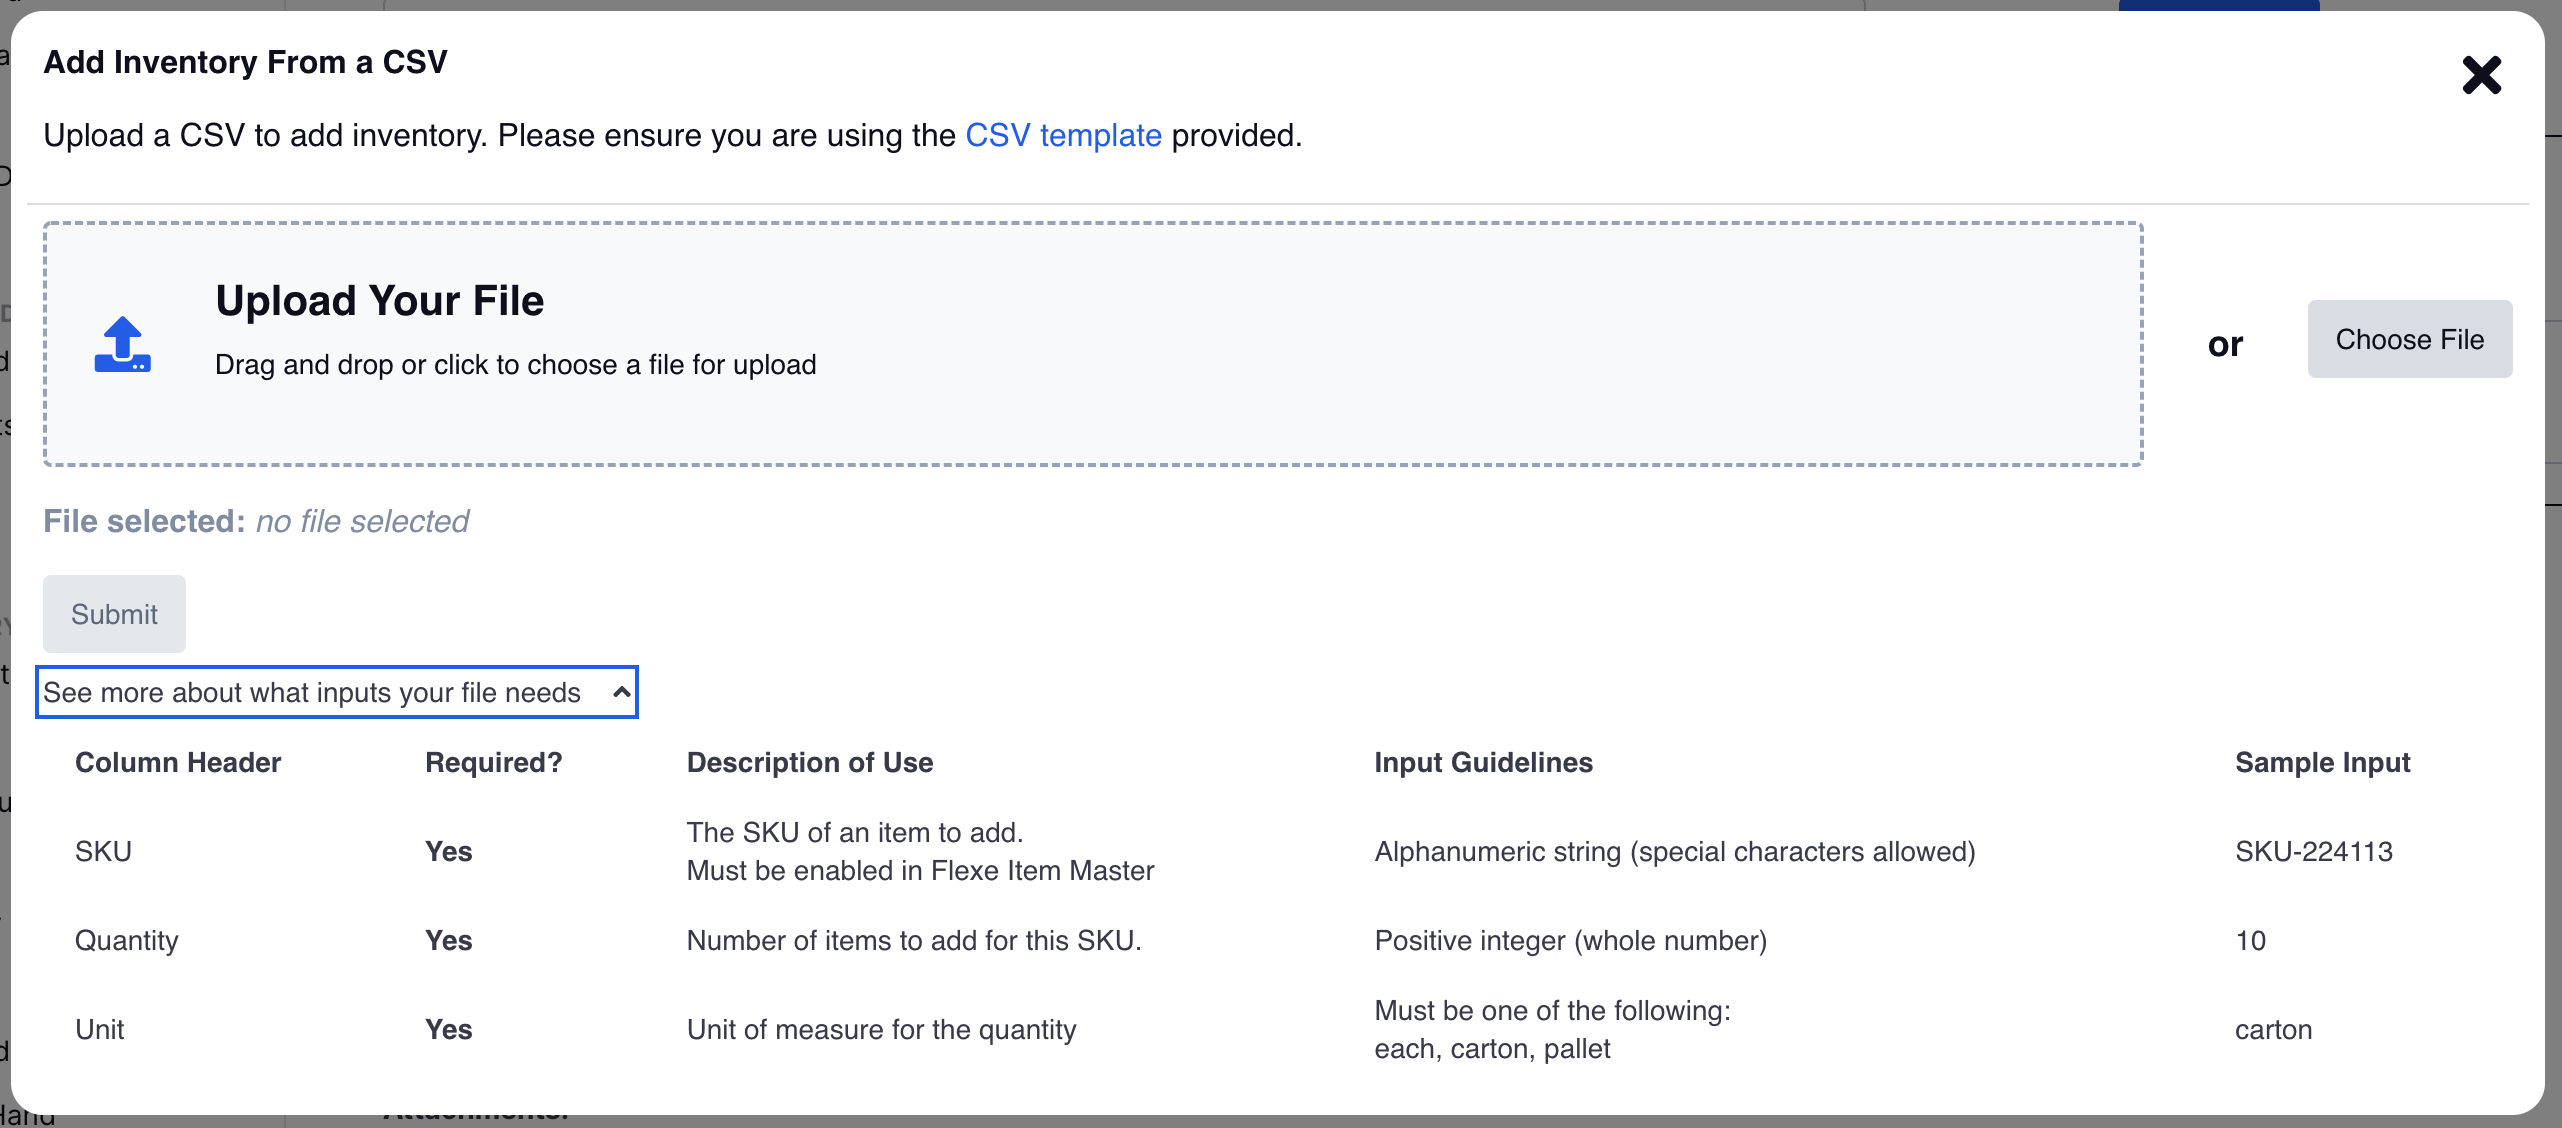Select the Unit row name cell
Viewport: 2562px width, 1128px height.
100,1030
